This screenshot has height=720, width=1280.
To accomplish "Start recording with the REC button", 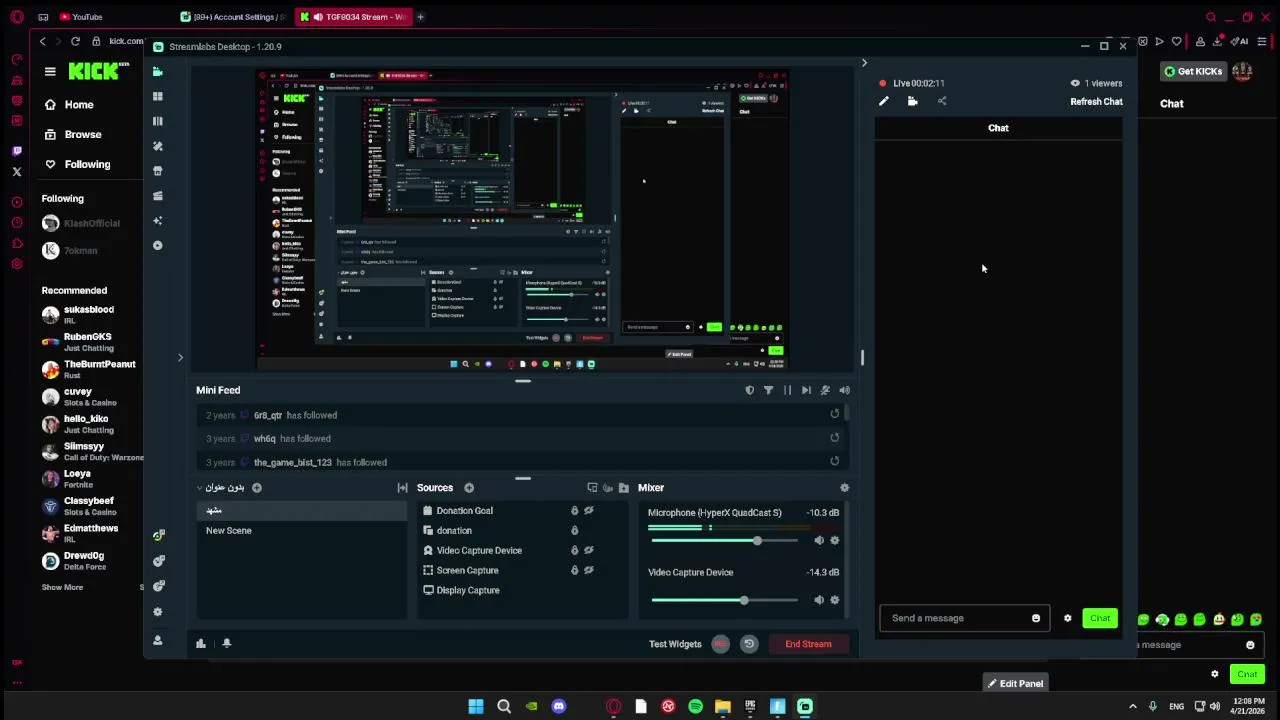I will [720, 644].
